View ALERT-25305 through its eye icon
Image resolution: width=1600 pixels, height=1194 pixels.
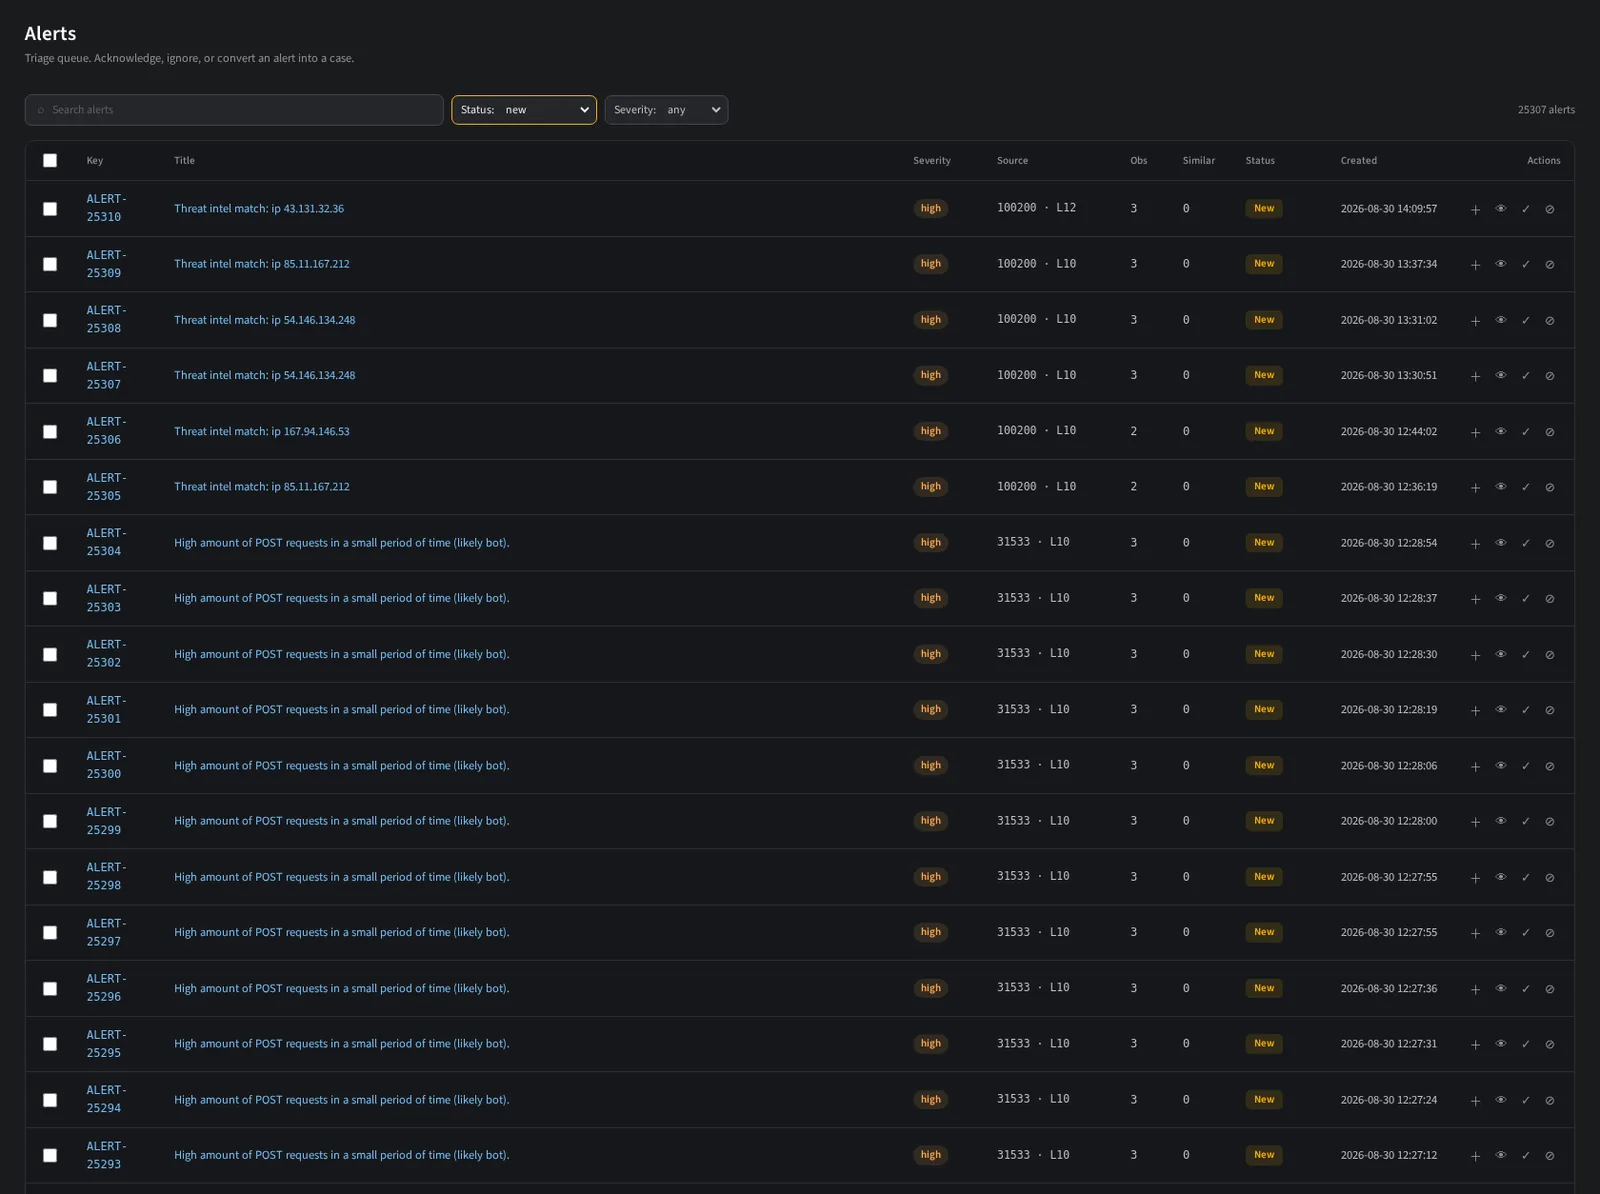pyautogui.click(x=1501, y=487)
